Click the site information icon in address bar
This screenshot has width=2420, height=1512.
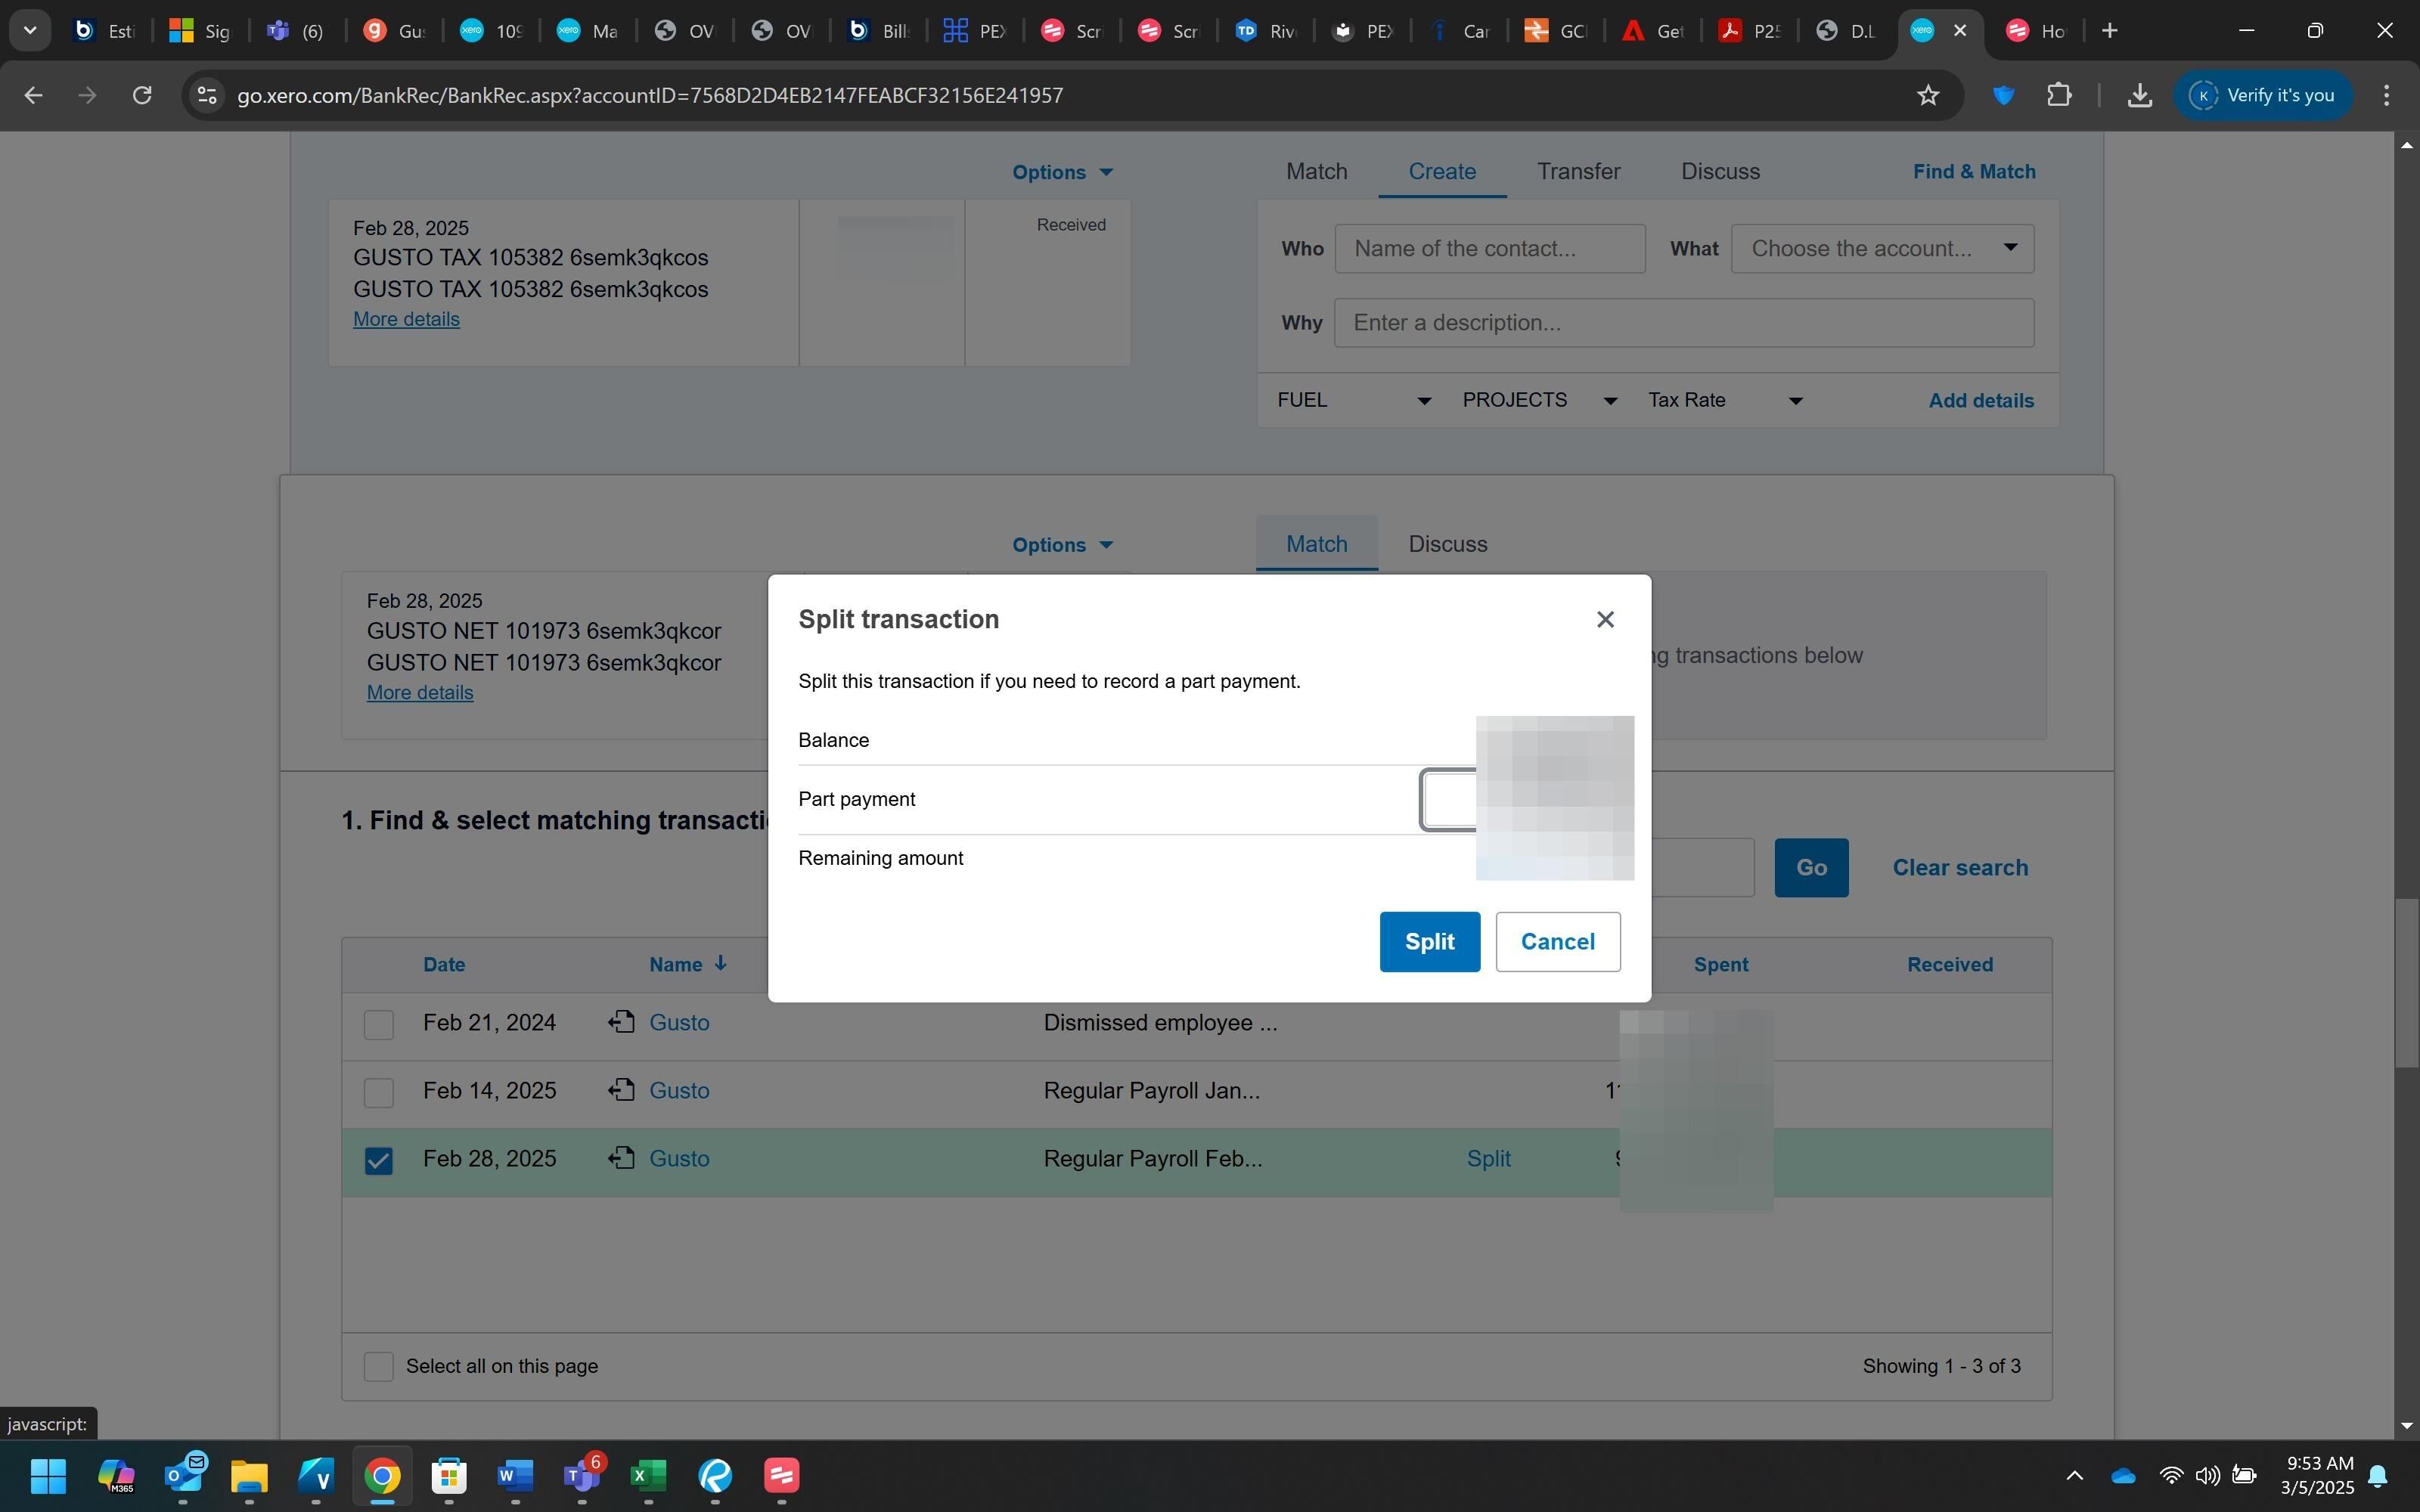pyautogui.click(x=206, y=95)
